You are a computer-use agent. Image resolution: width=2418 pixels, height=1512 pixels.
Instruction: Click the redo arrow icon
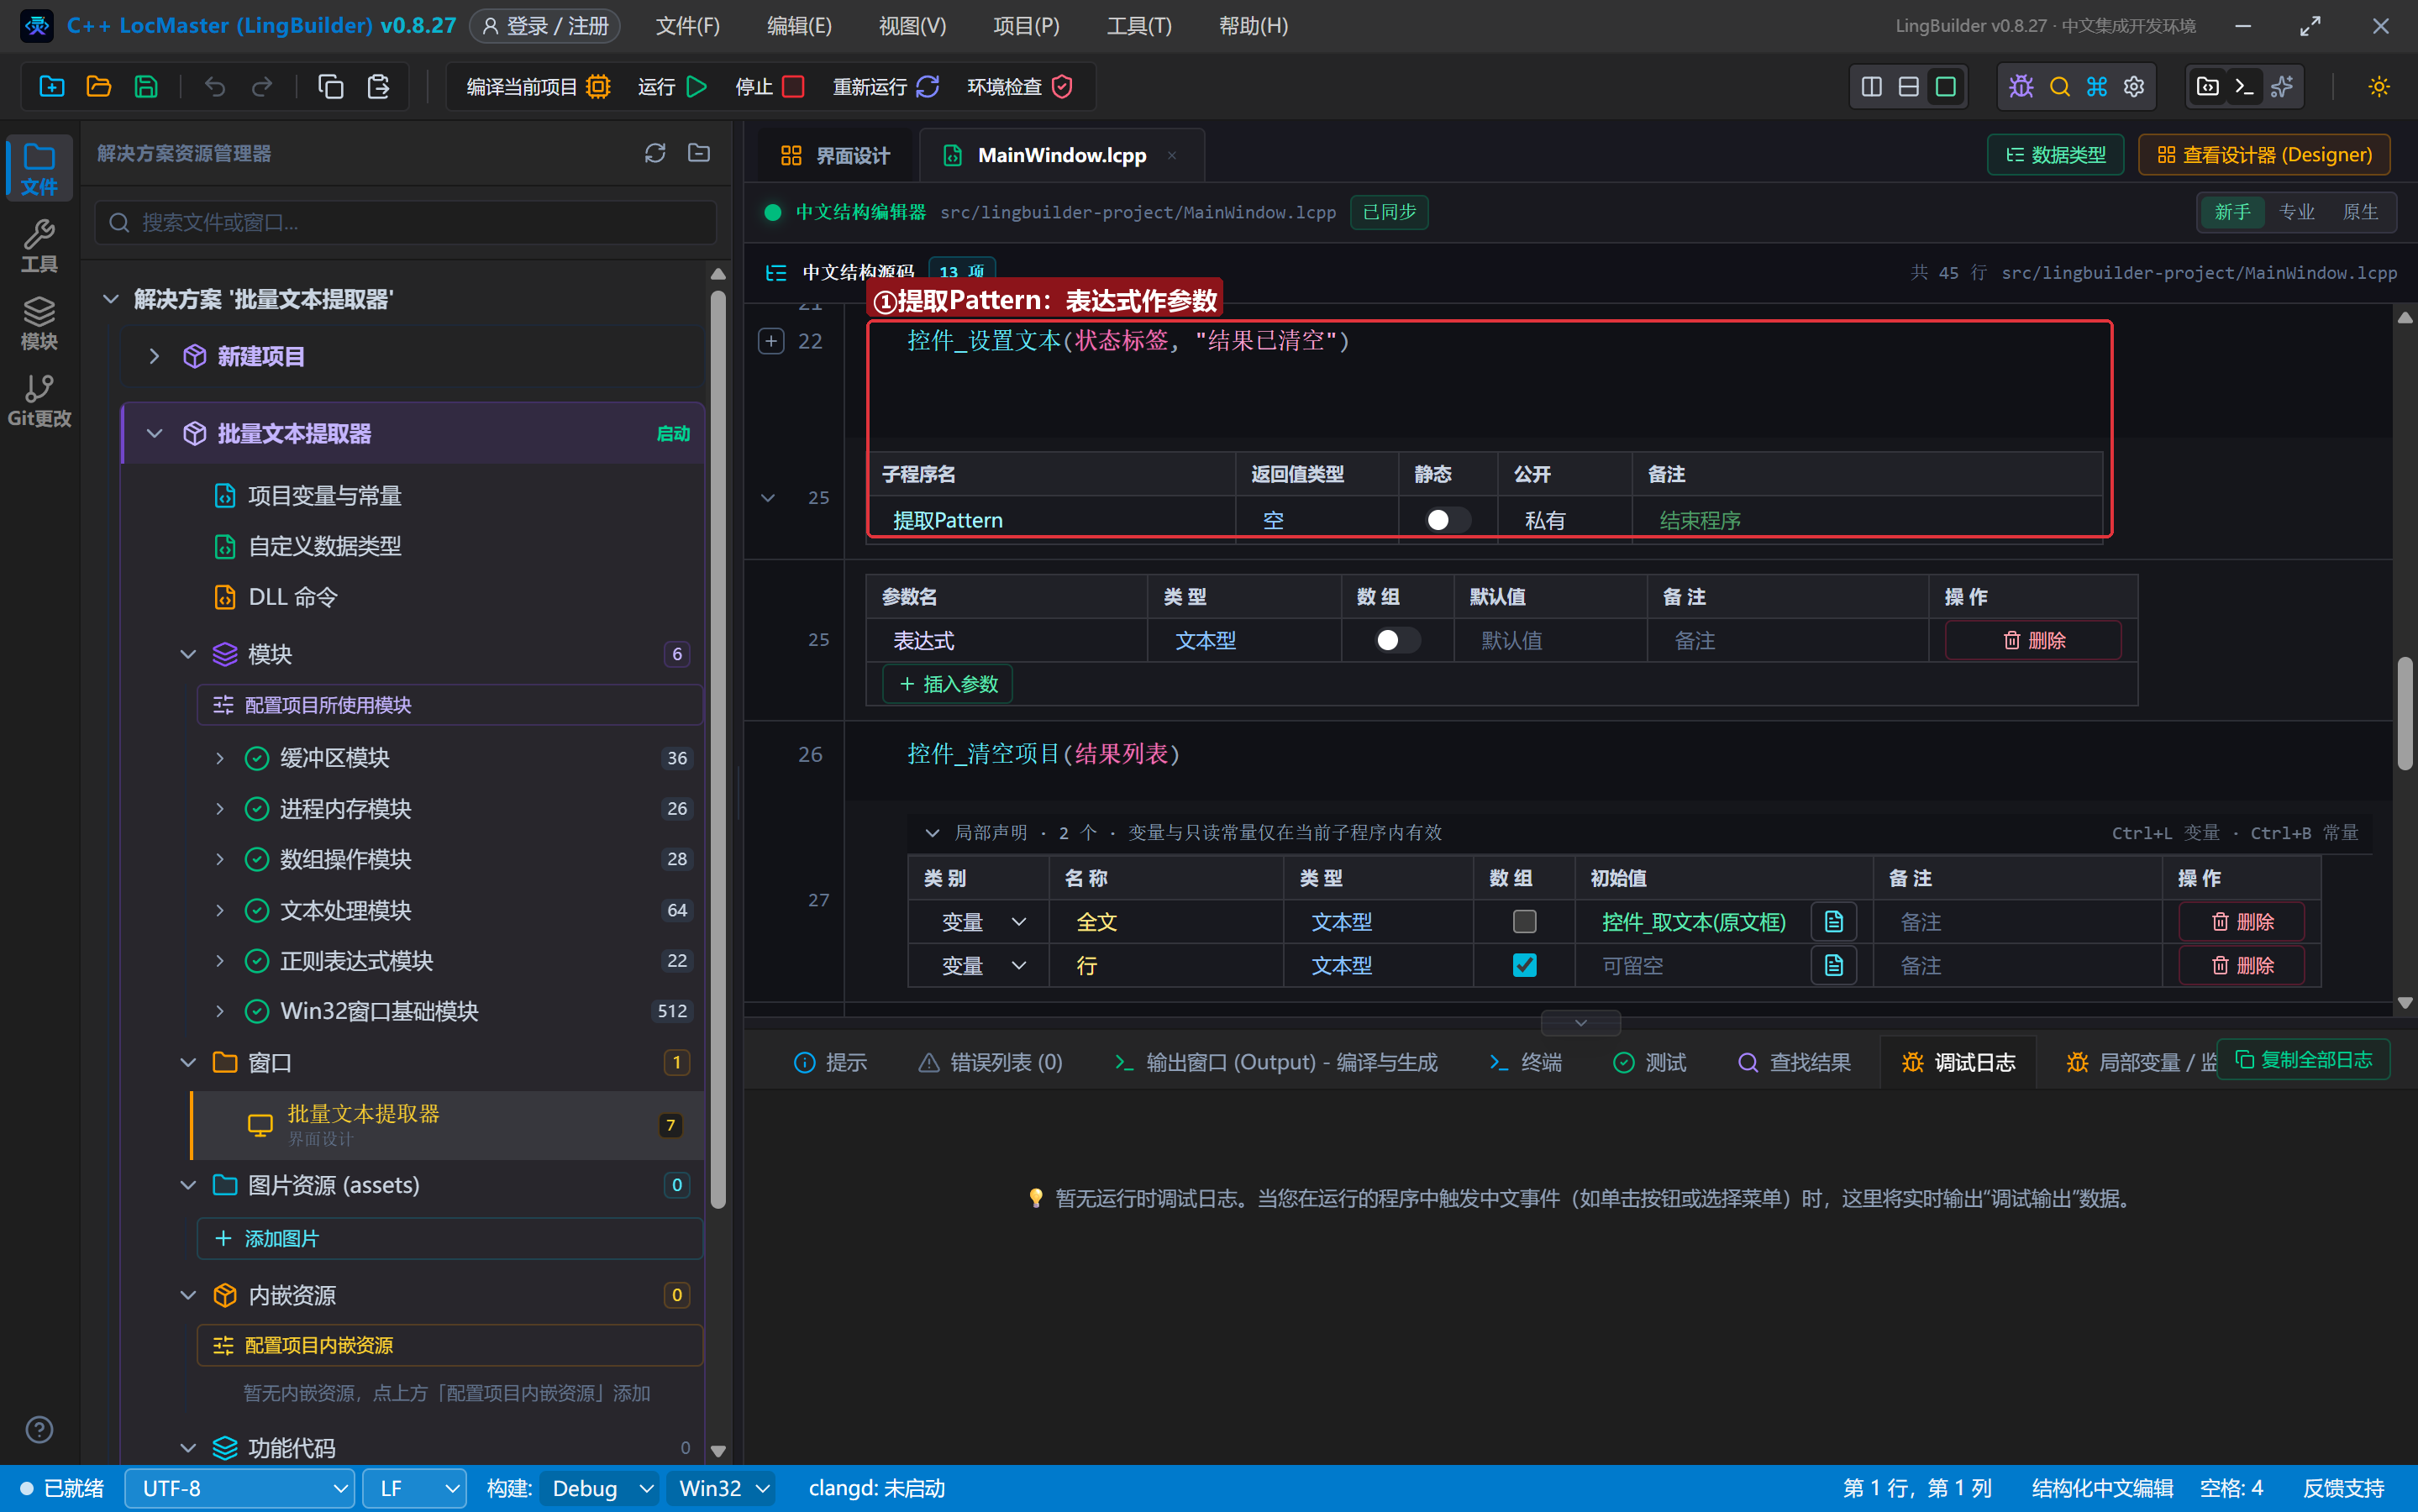coord(262,87)
